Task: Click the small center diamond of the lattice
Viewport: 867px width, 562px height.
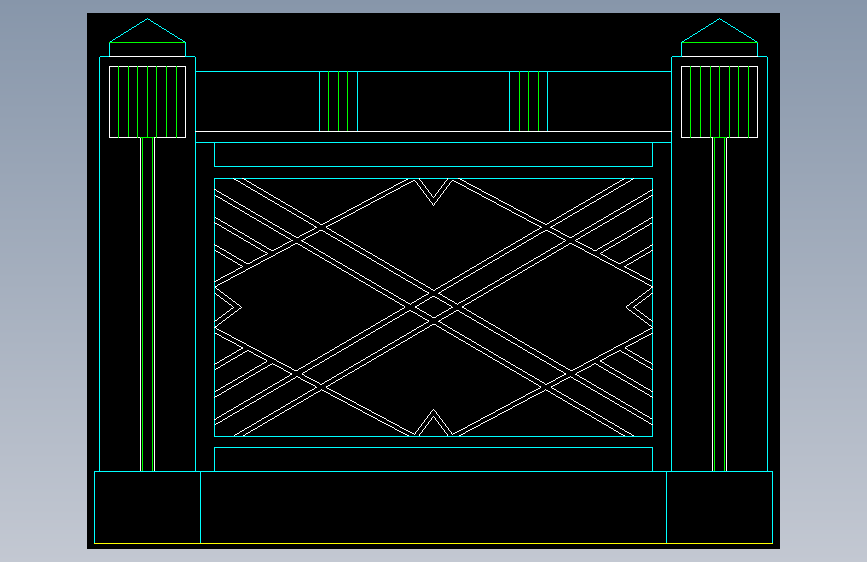Action: pyautogui.click(x=434, y=307)
